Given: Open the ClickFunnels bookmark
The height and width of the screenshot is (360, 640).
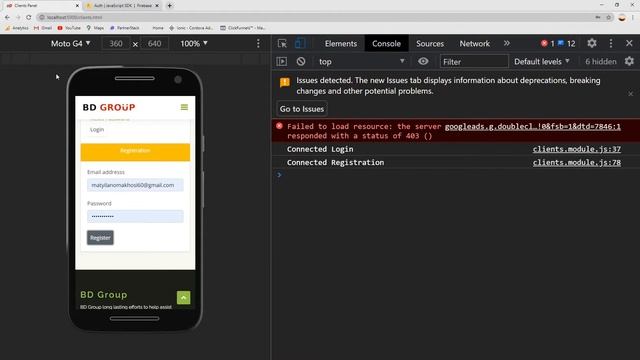Looking at the screenshot, I should [243, 28].
